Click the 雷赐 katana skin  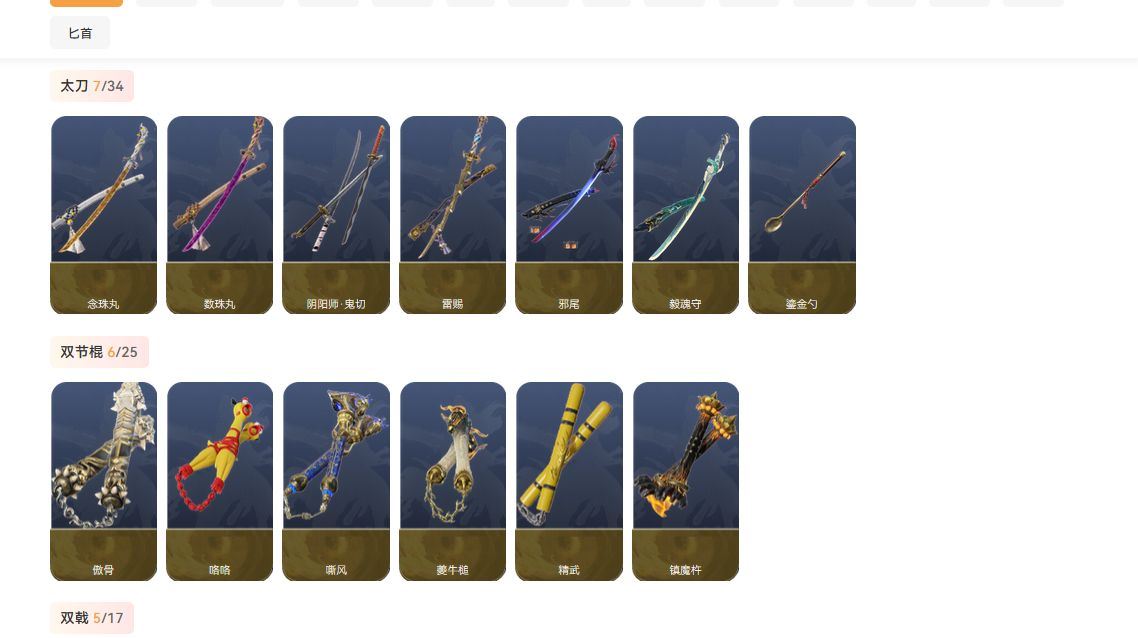[453, 215]
